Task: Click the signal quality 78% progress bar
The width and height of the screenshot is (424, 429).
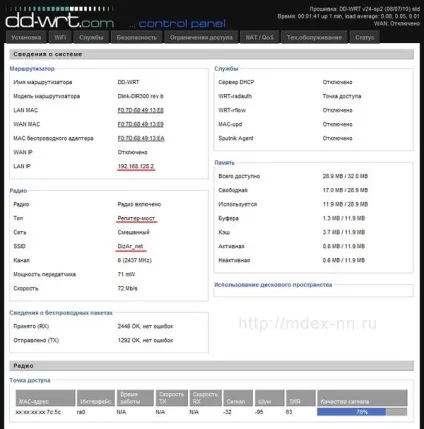Action: (362, 412)
